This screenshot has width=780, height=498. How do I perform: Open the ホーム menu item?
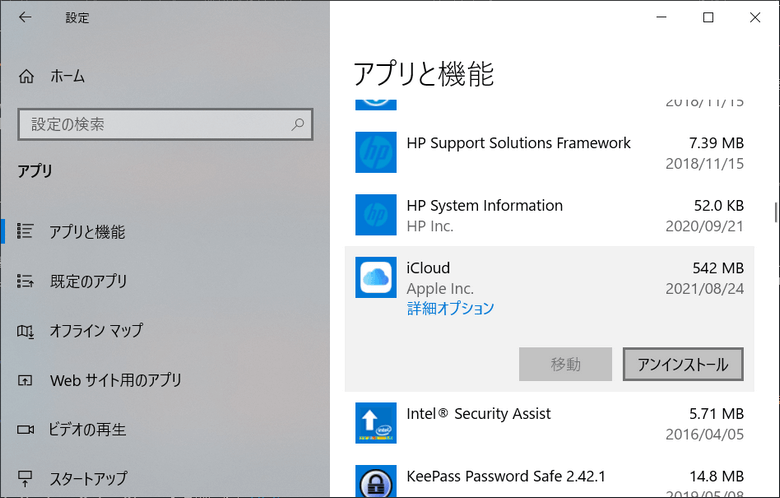(x=67, y=76)
